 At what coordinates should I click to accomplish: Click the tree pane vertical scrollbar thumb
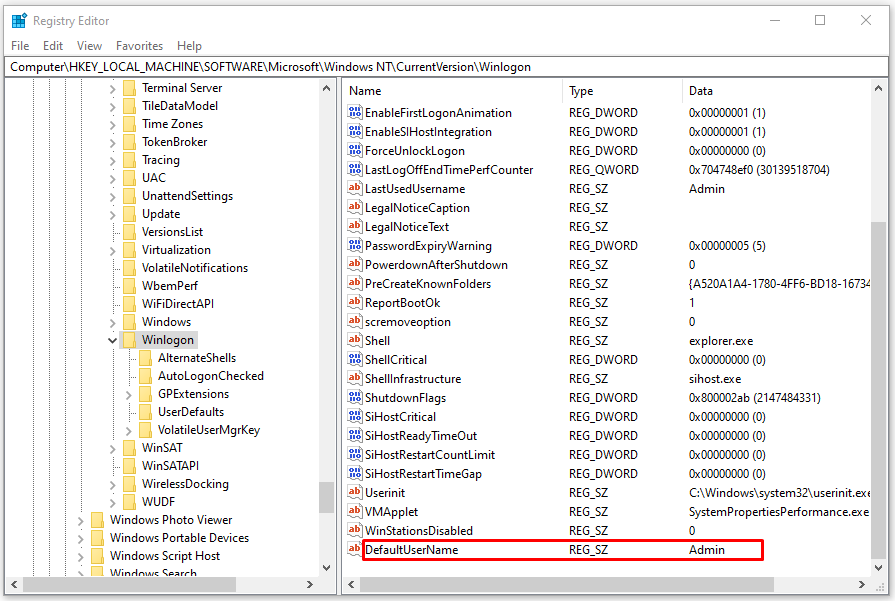(326, 498)
